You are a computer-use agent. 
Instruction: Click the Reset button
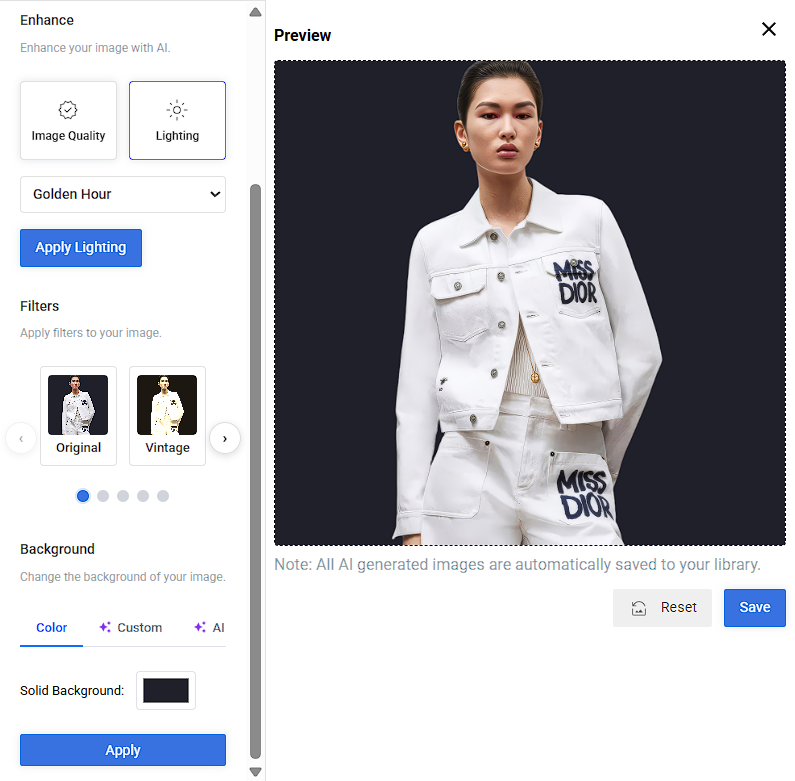coord(662,608)
